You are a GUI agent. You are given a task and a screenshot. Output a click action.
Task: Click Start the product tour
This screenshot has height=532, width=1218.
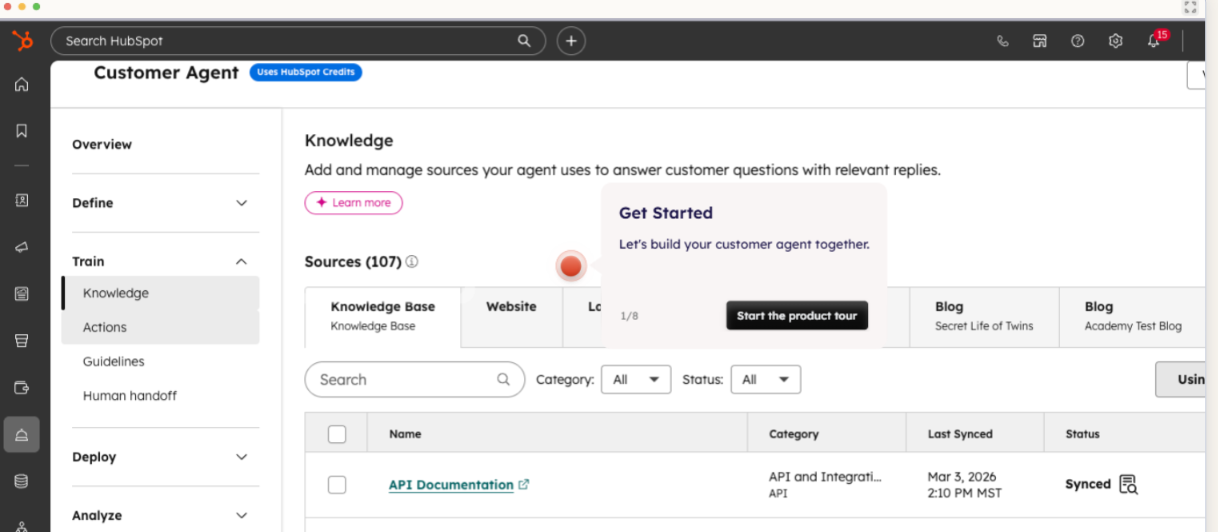pyautogui.click(x=797, y=316)
